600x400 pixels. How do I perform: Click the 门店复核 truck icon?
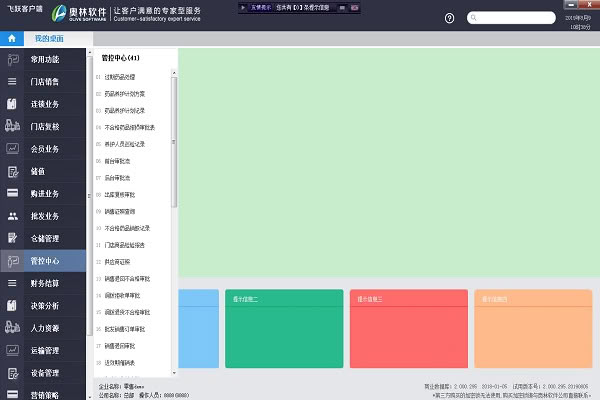[x=13, y=126]
